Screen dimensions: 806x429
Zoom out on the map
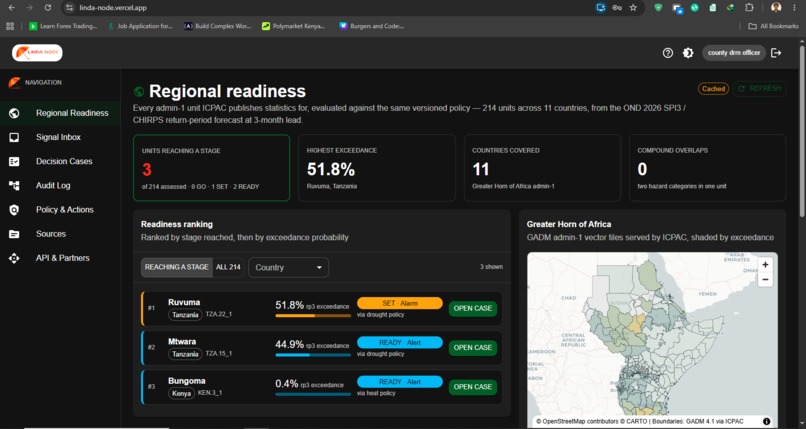click(x=765, y=279)
